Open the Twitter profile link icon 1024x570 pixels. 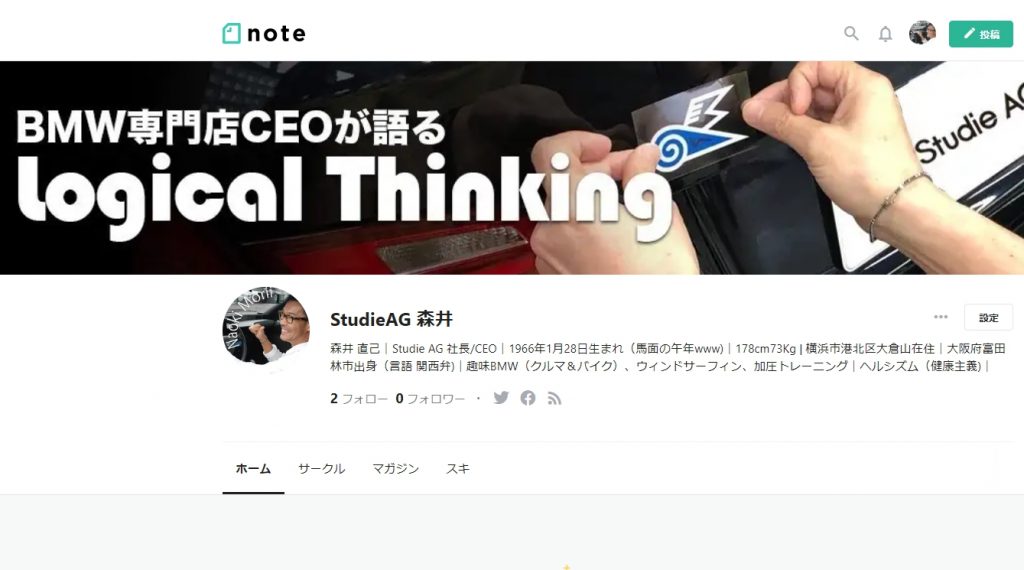[501, 398]
